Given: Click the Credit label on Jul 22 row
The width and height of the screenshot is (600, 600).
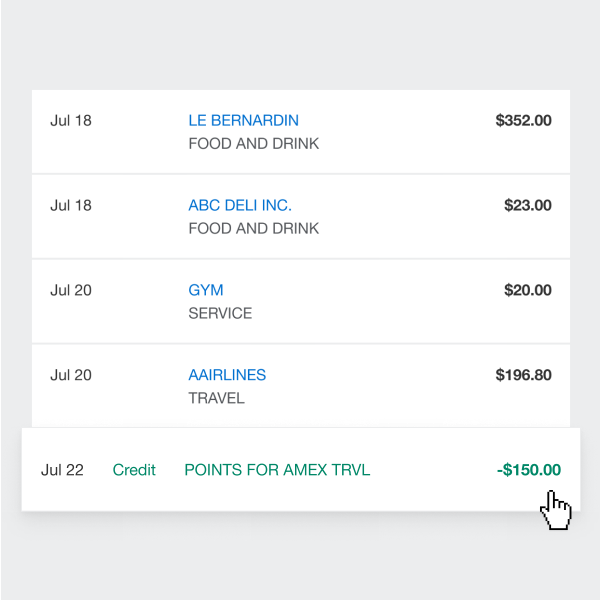Looking at the screenshot, I should [x=134, y=470].
